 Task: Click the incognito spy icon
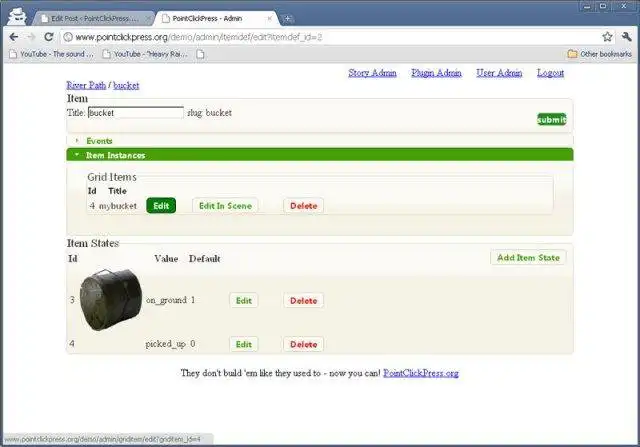tap(17, 16)
